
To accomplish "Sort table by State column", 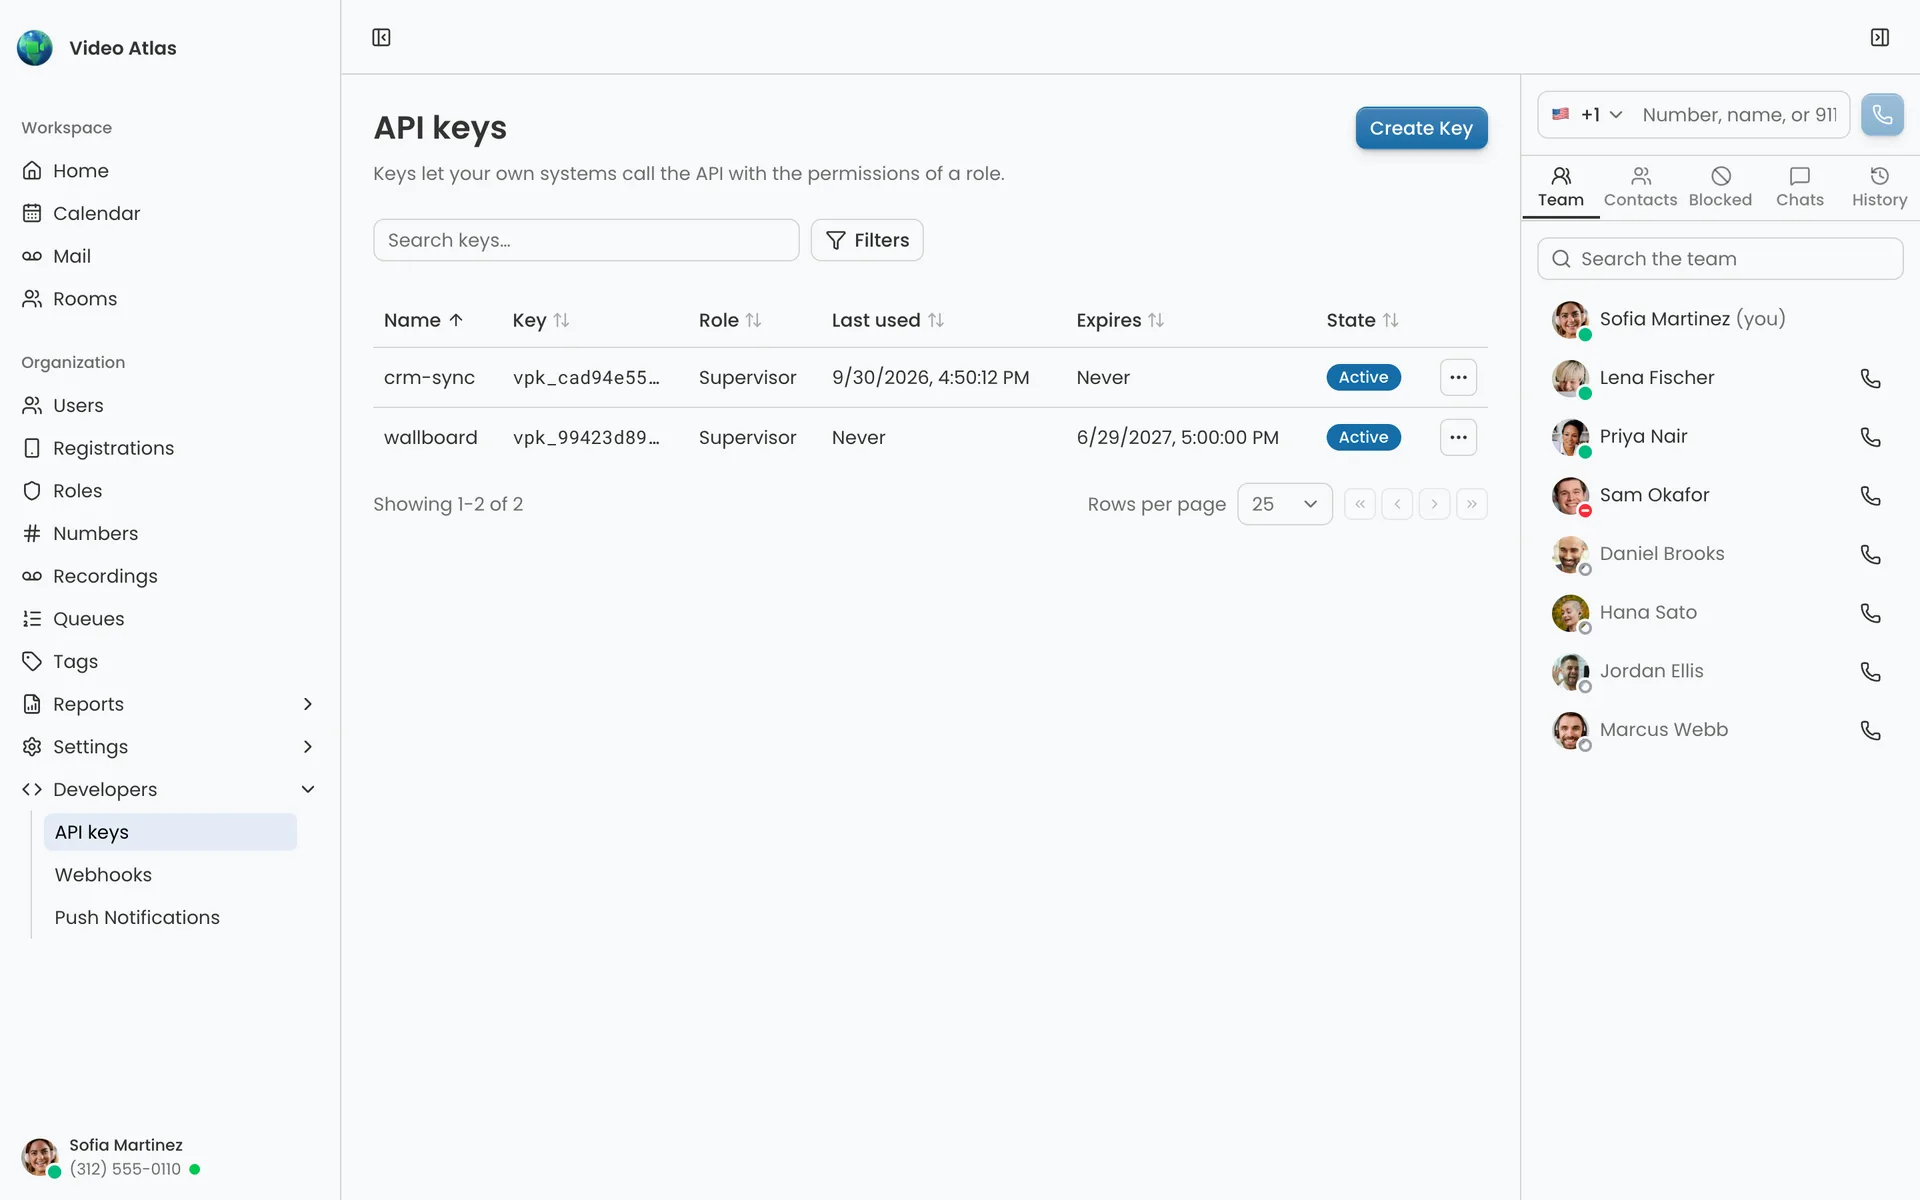I will pyautogui.click(x=1362, y=320).
